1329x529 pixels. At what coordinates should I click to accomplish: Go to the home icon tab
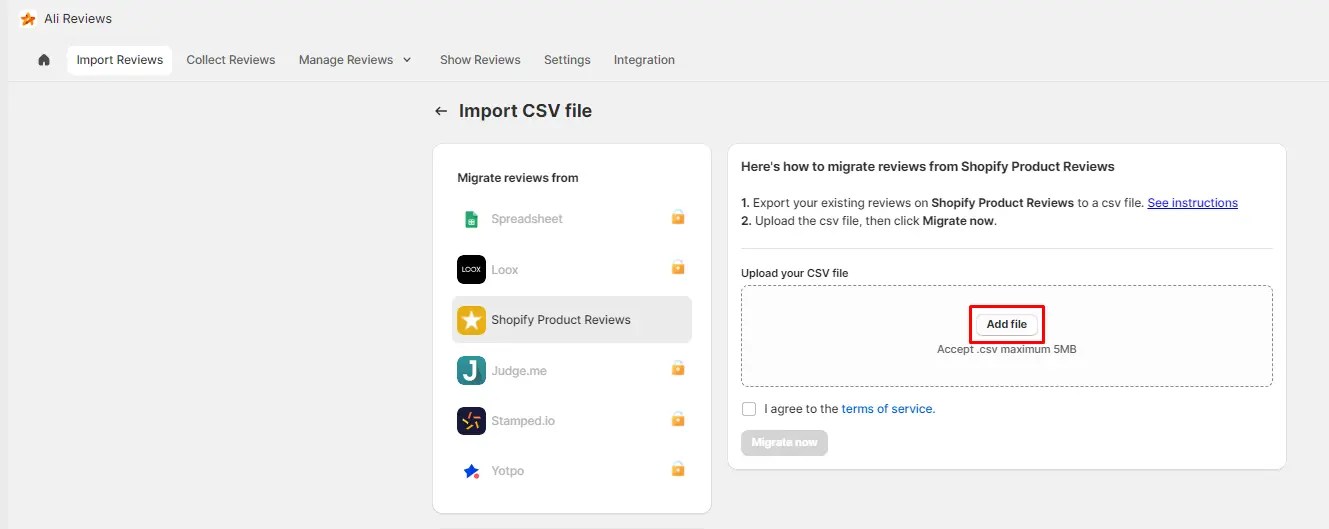44,60
